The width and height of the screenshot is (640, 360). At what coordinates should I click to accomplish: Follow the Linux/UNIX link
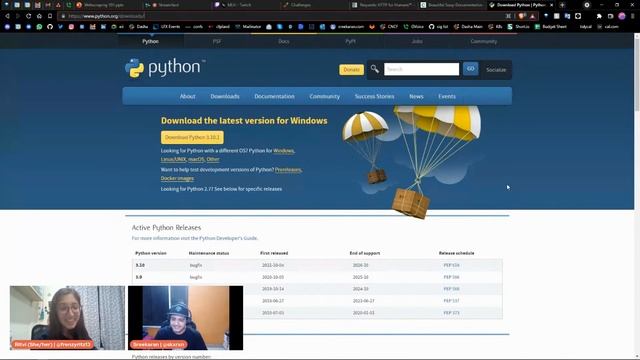click(x=173, y=159)
